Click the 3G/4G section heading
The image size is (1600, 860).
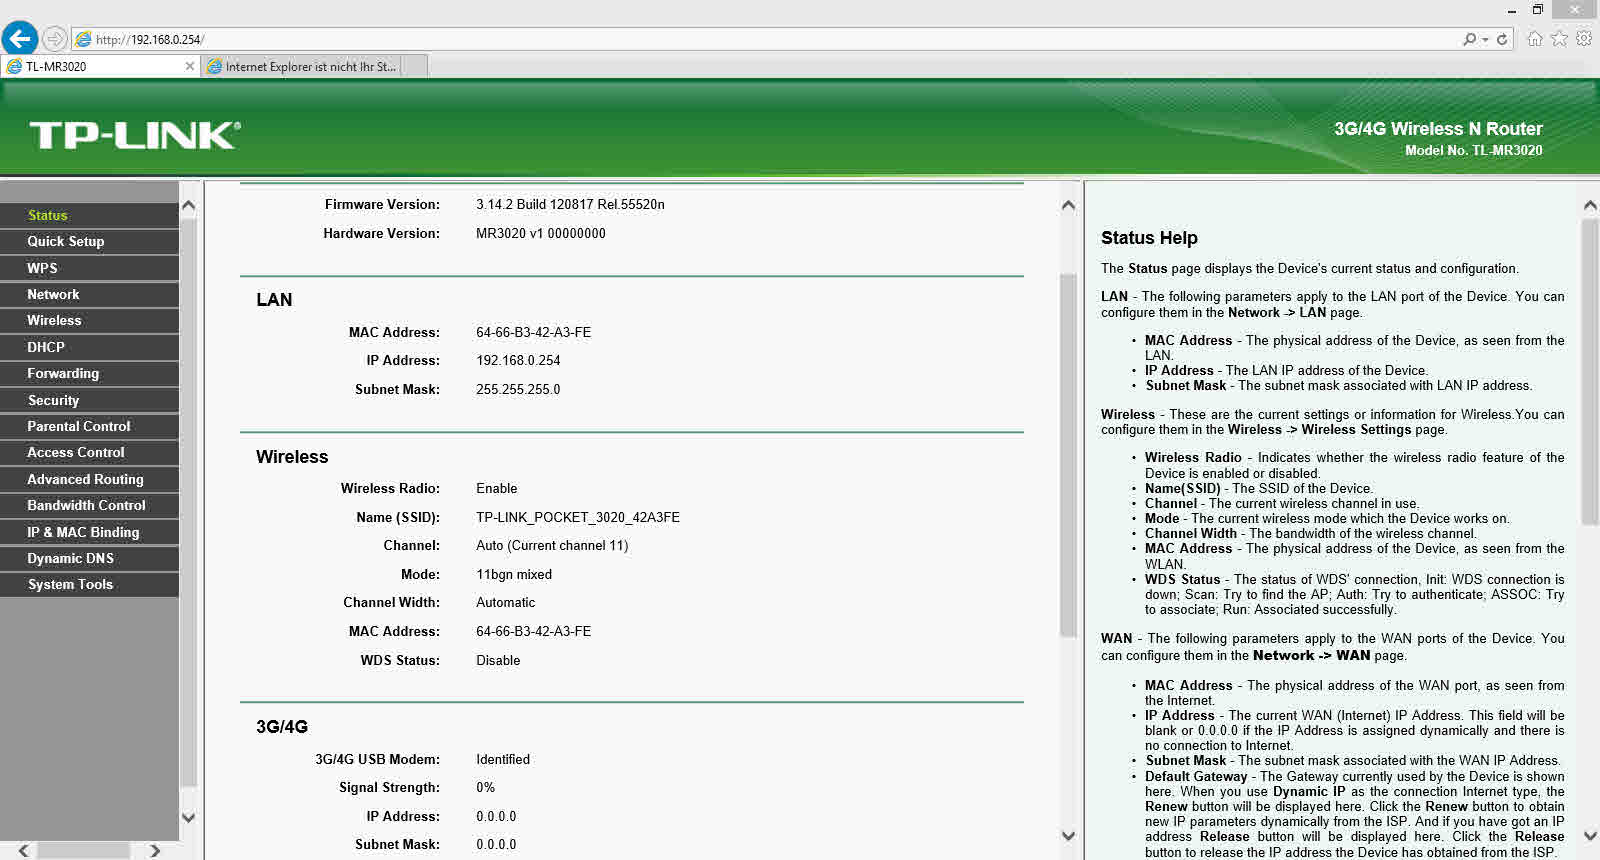coord(282,727)
